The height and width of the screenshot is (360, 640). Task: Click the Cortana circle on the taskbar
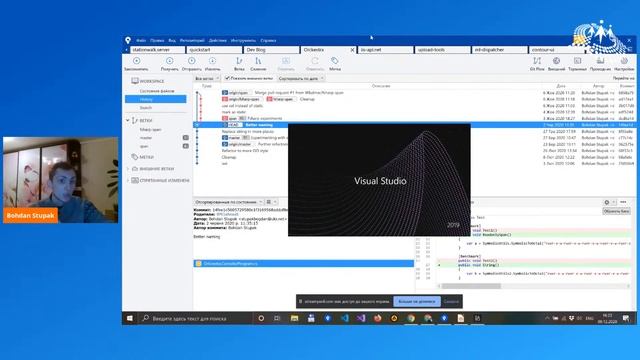coord(261,318)
